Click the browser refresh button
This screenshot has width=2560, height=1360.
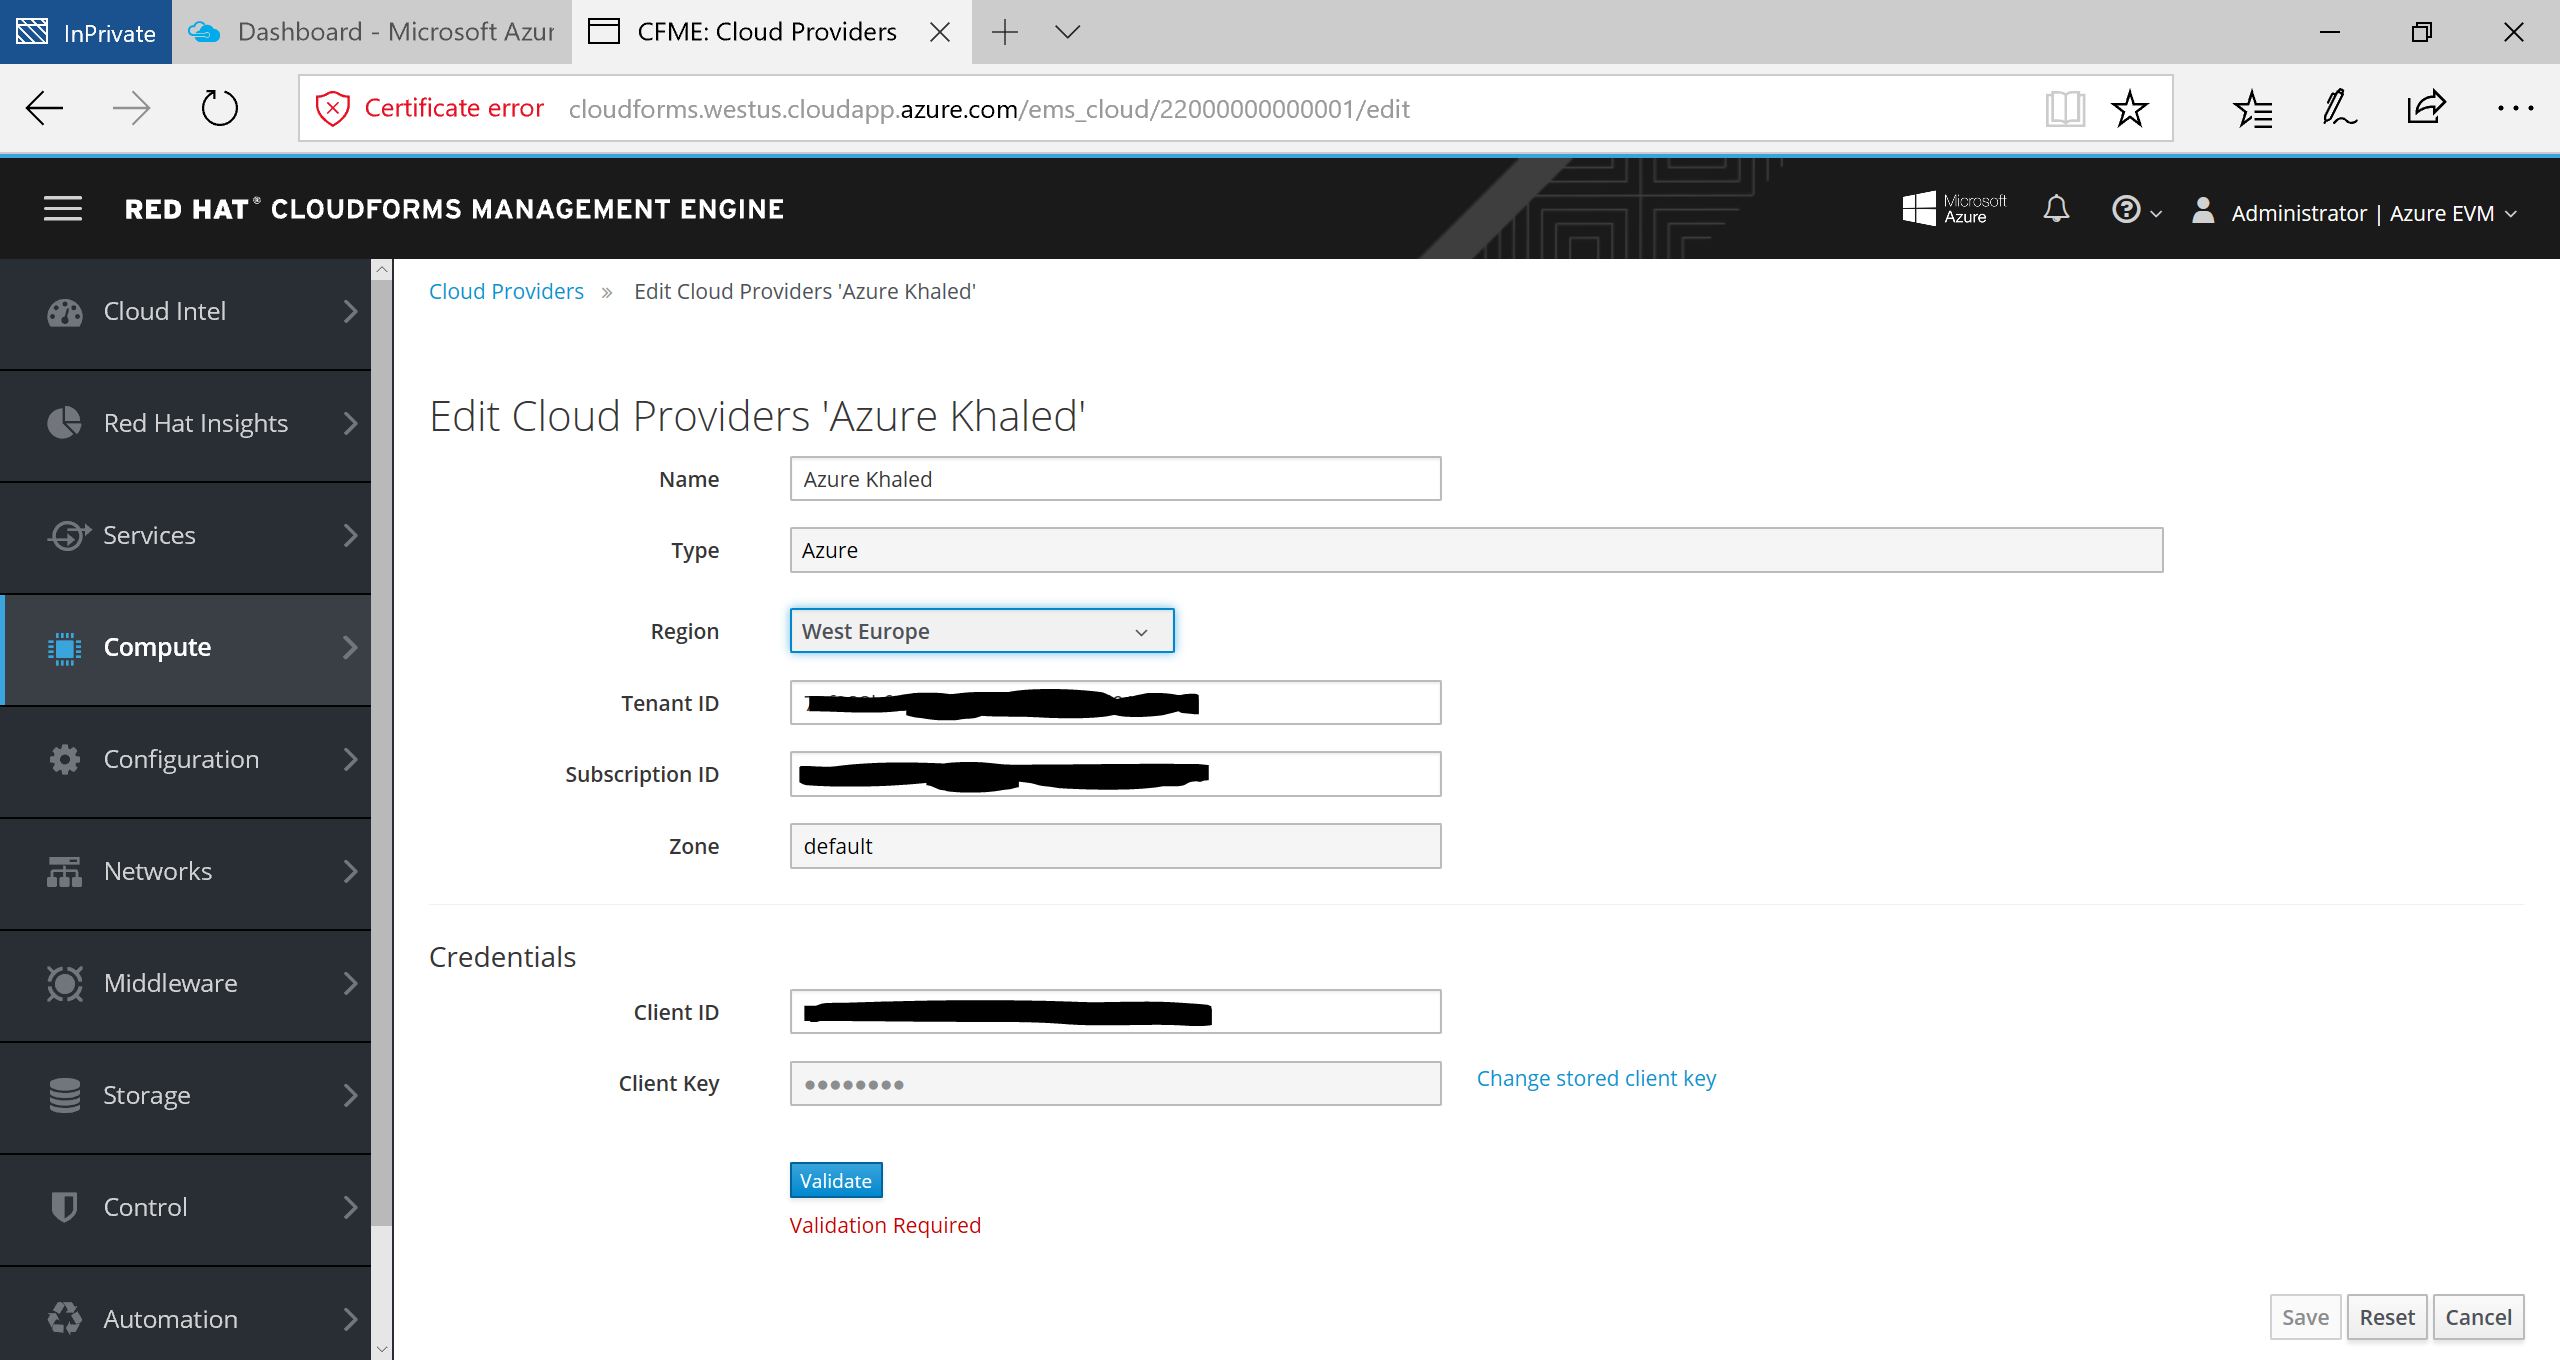point(219,108)
